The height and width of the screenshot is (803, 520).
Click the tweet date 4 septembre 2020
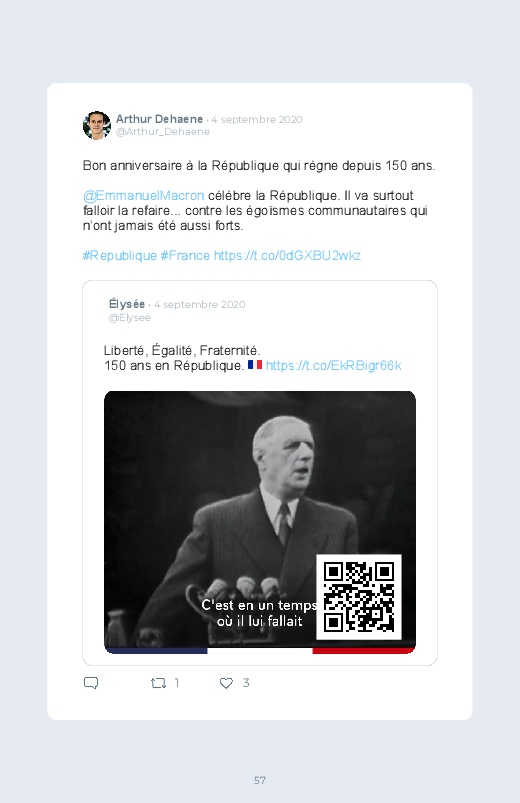257,119
